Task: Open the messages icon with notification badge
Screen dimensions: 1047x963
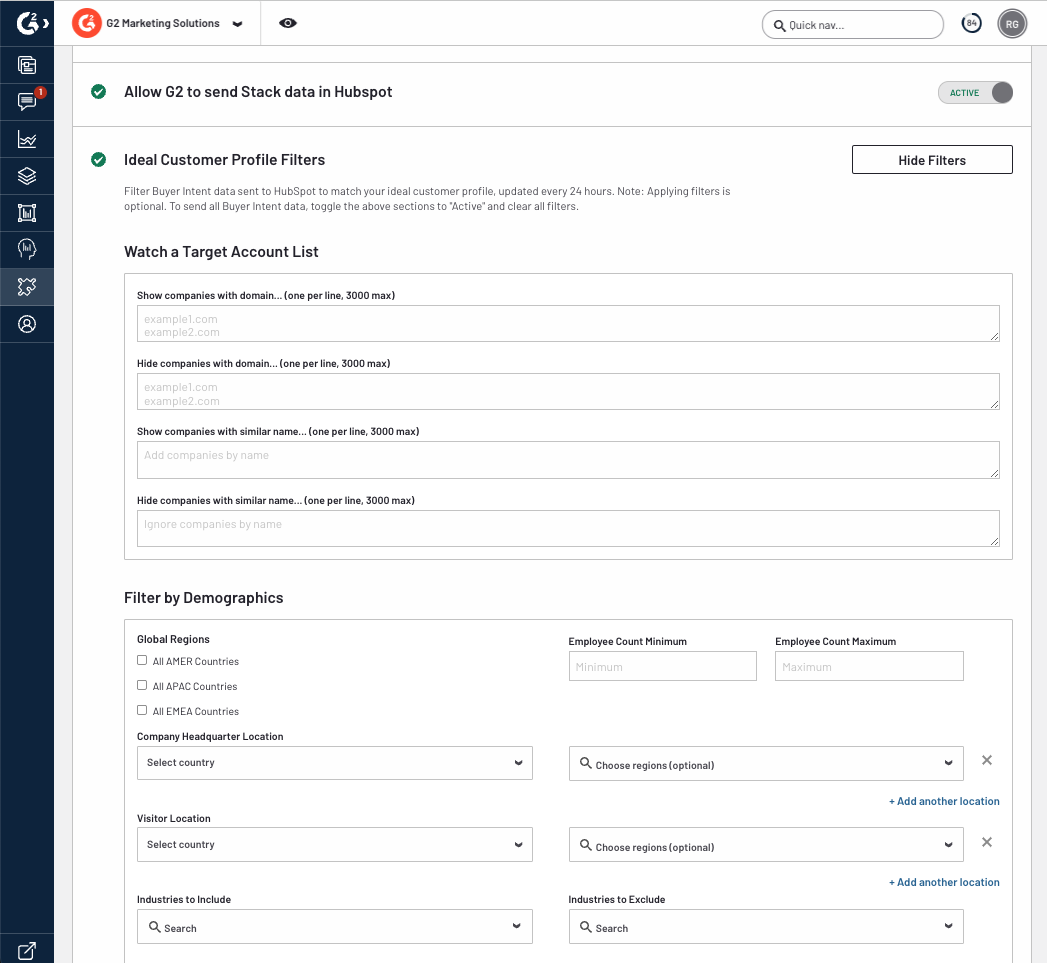Action: (27, 101)
